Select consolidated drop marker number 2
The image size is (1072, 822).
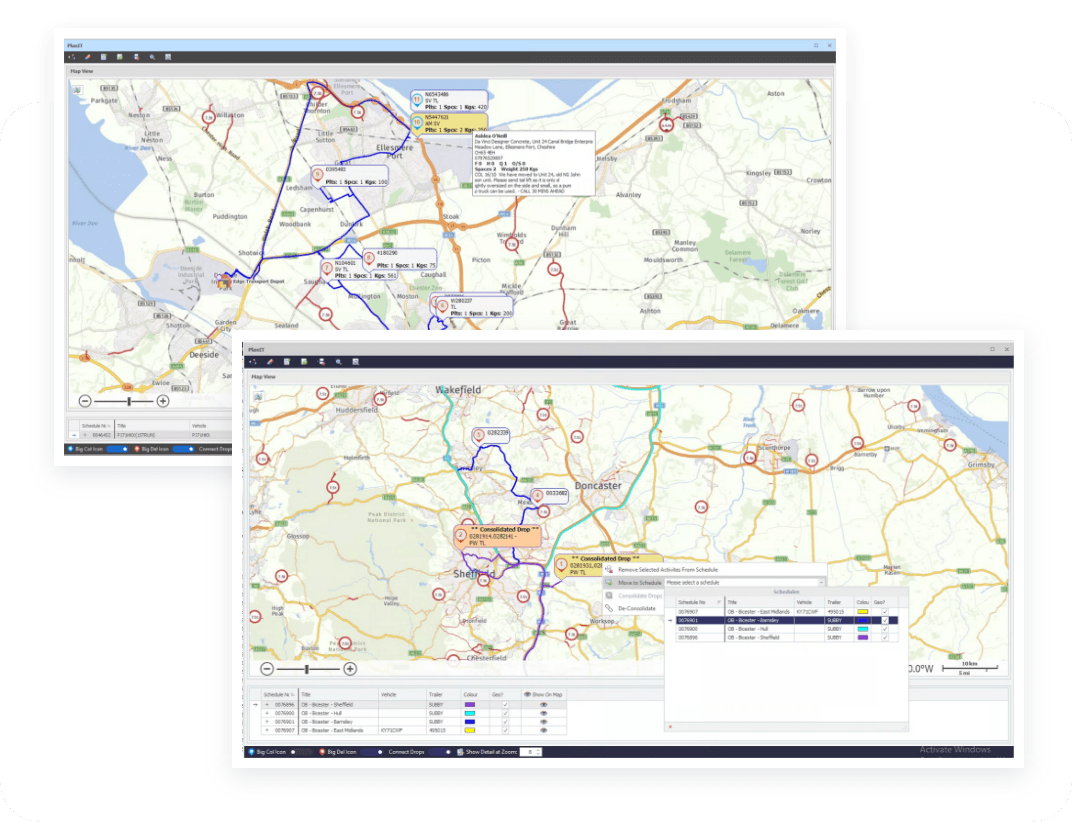(x=461, y=535)
